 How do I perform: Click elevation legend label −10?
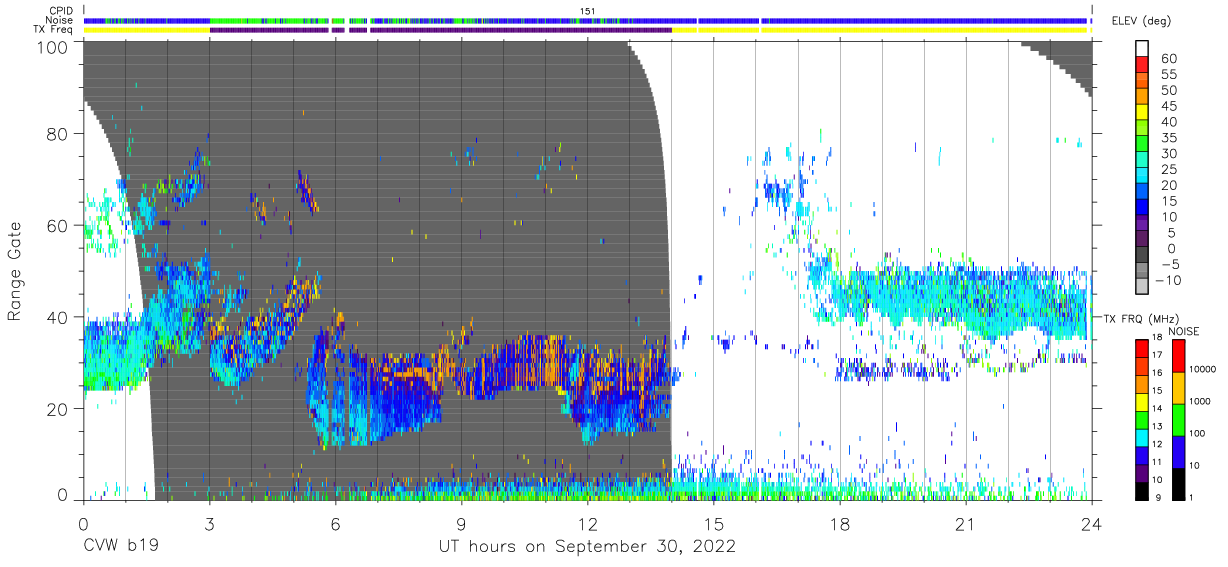pyautogui.click(x=1171, y=281)
